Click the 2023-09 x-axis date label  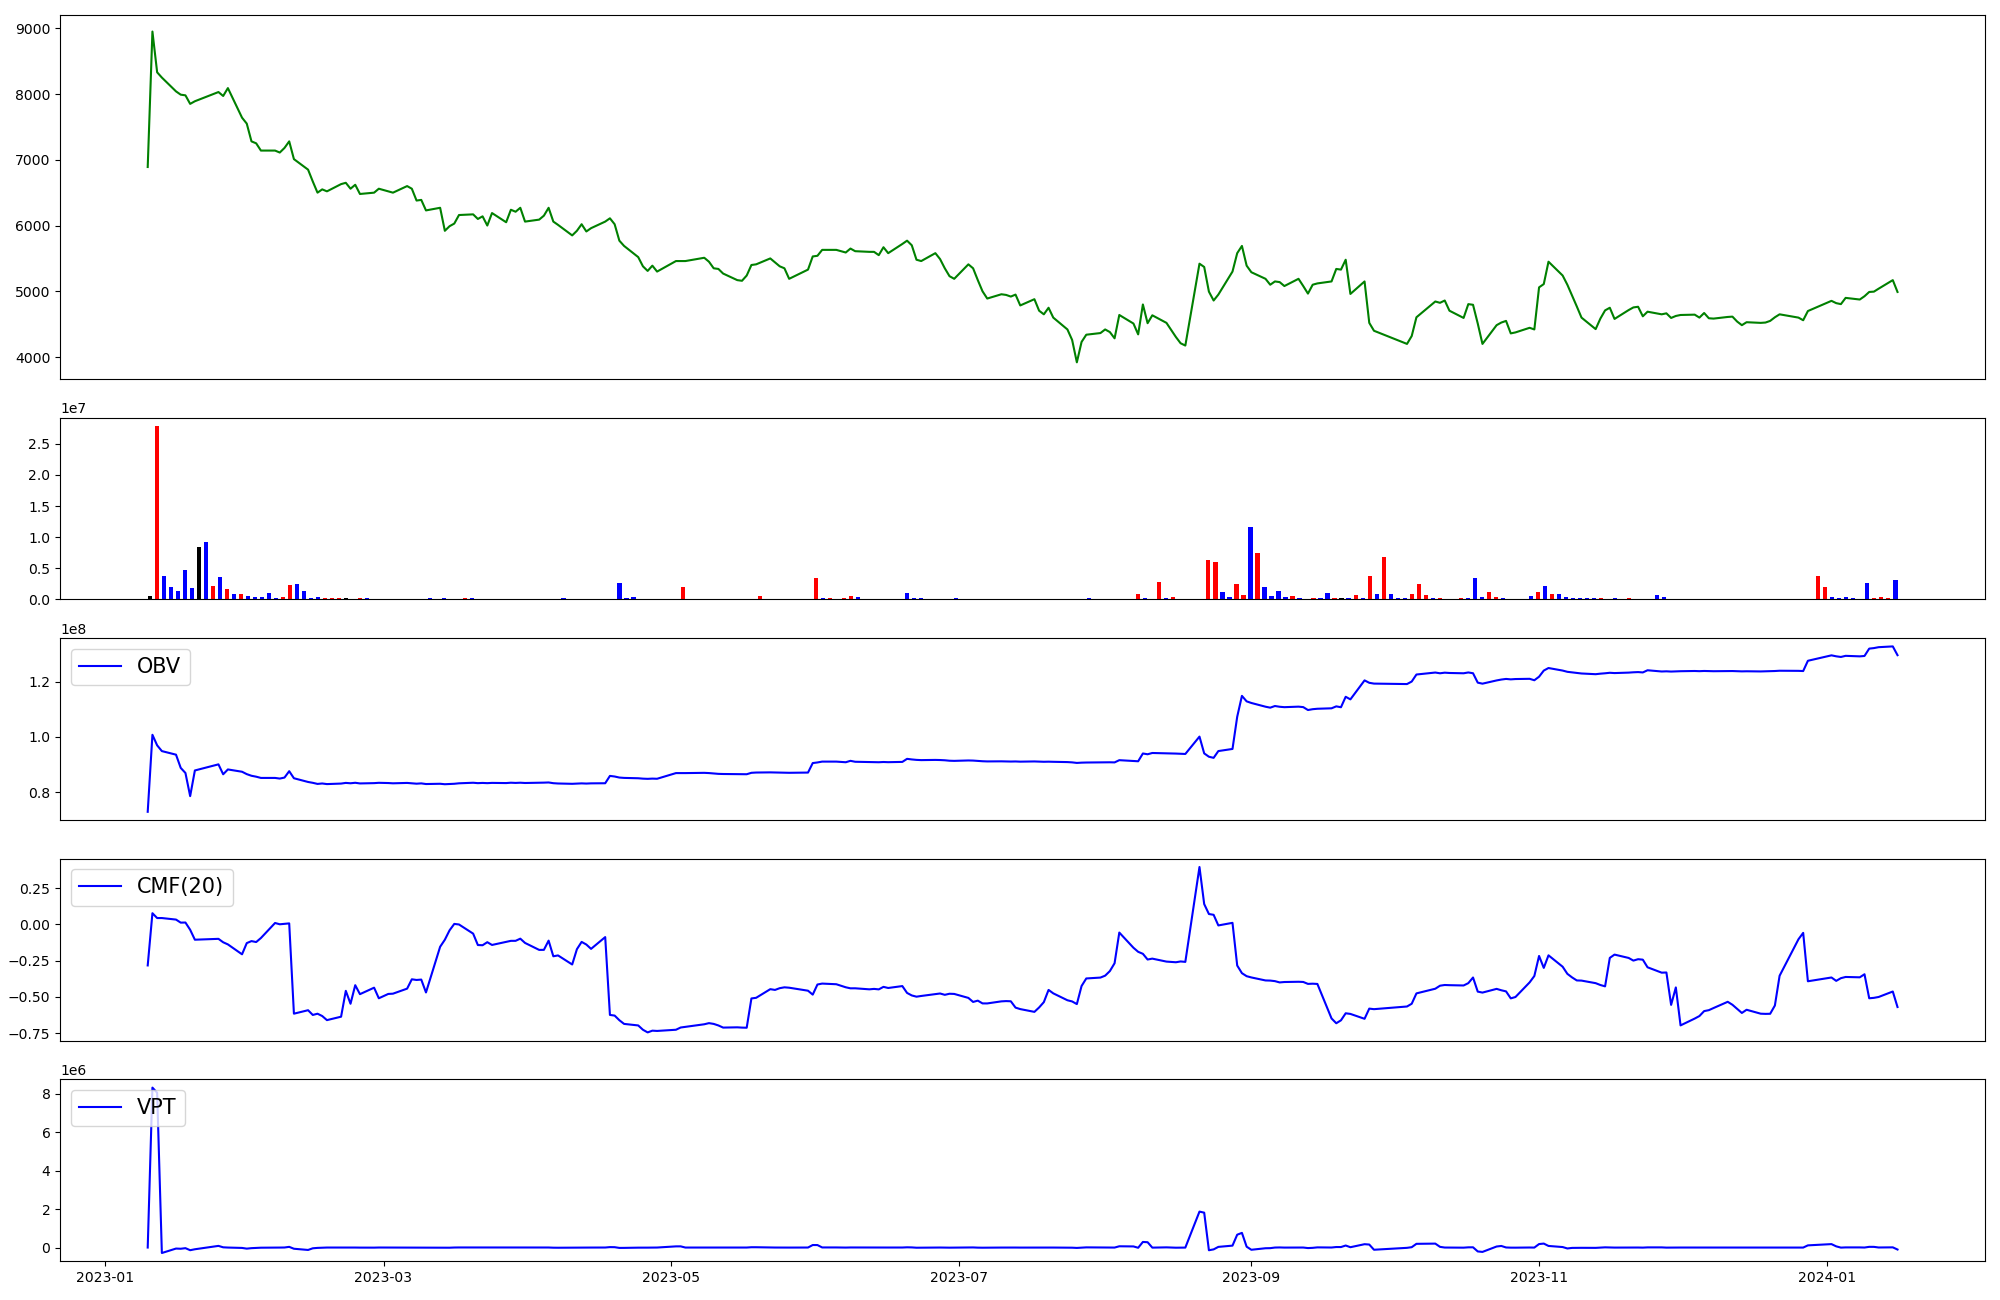pos(1251,1277)
